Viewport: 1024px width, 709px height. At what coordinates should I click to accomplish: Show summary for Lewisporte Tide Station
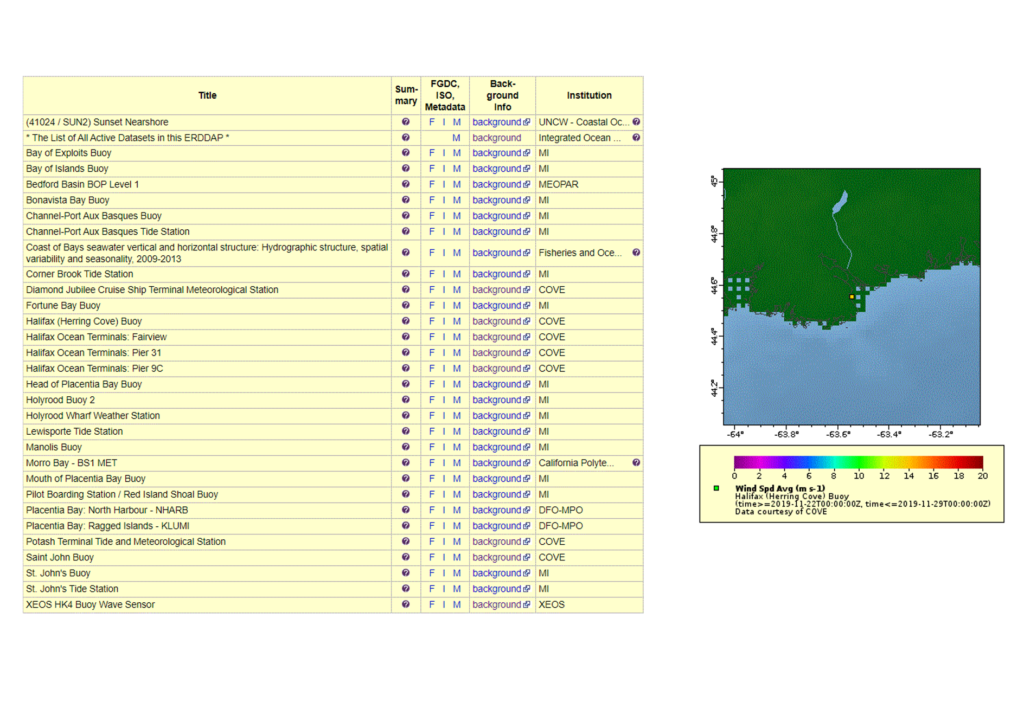pos(406,432)
